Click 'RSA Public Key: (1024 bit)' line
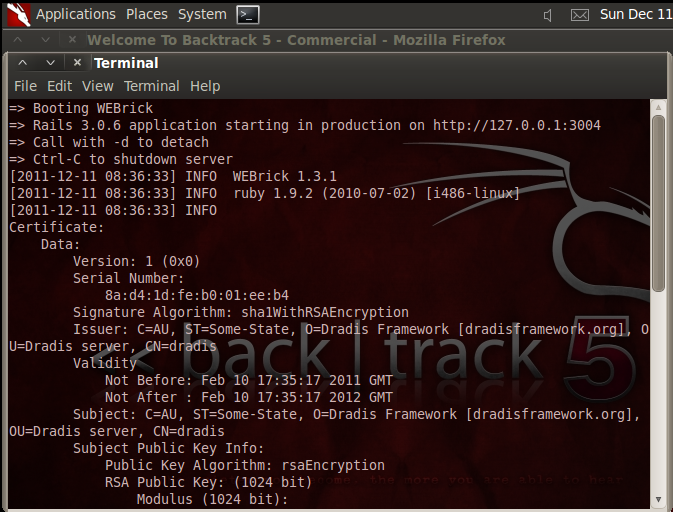Viewport: 673px width, 512px height. pos(209,482)
